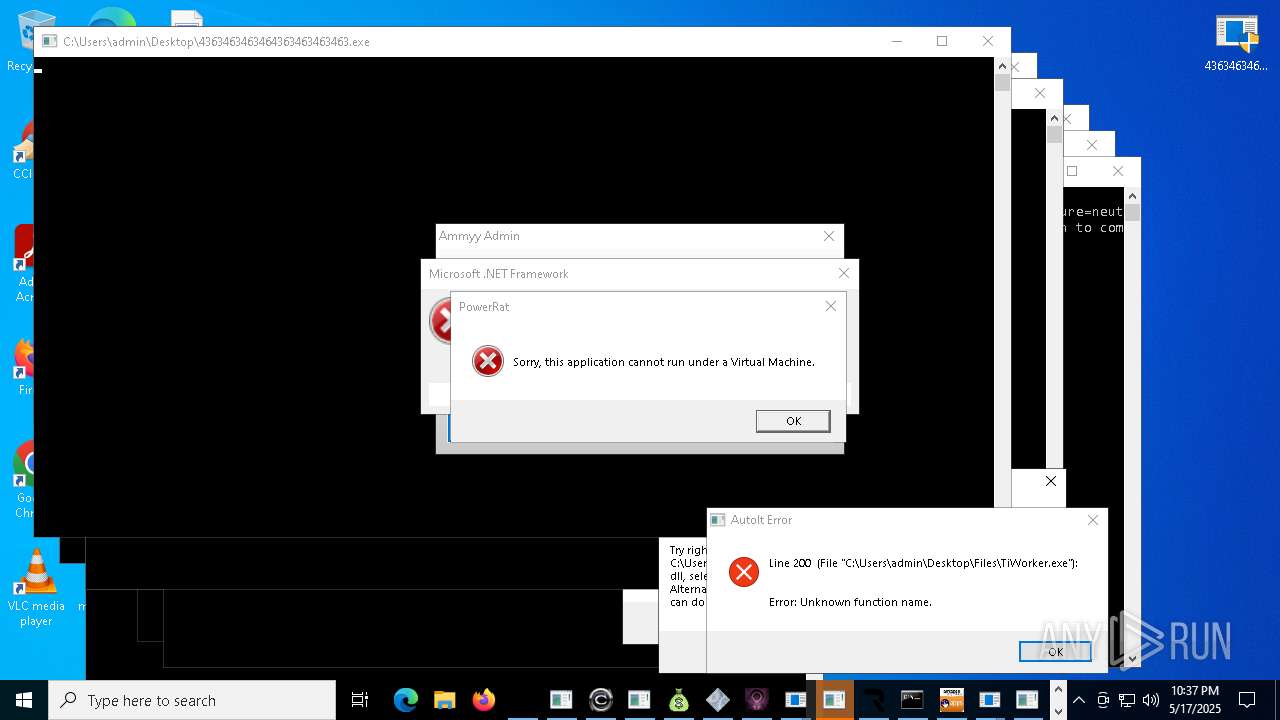Maximize the main console window

coord(942,41)
